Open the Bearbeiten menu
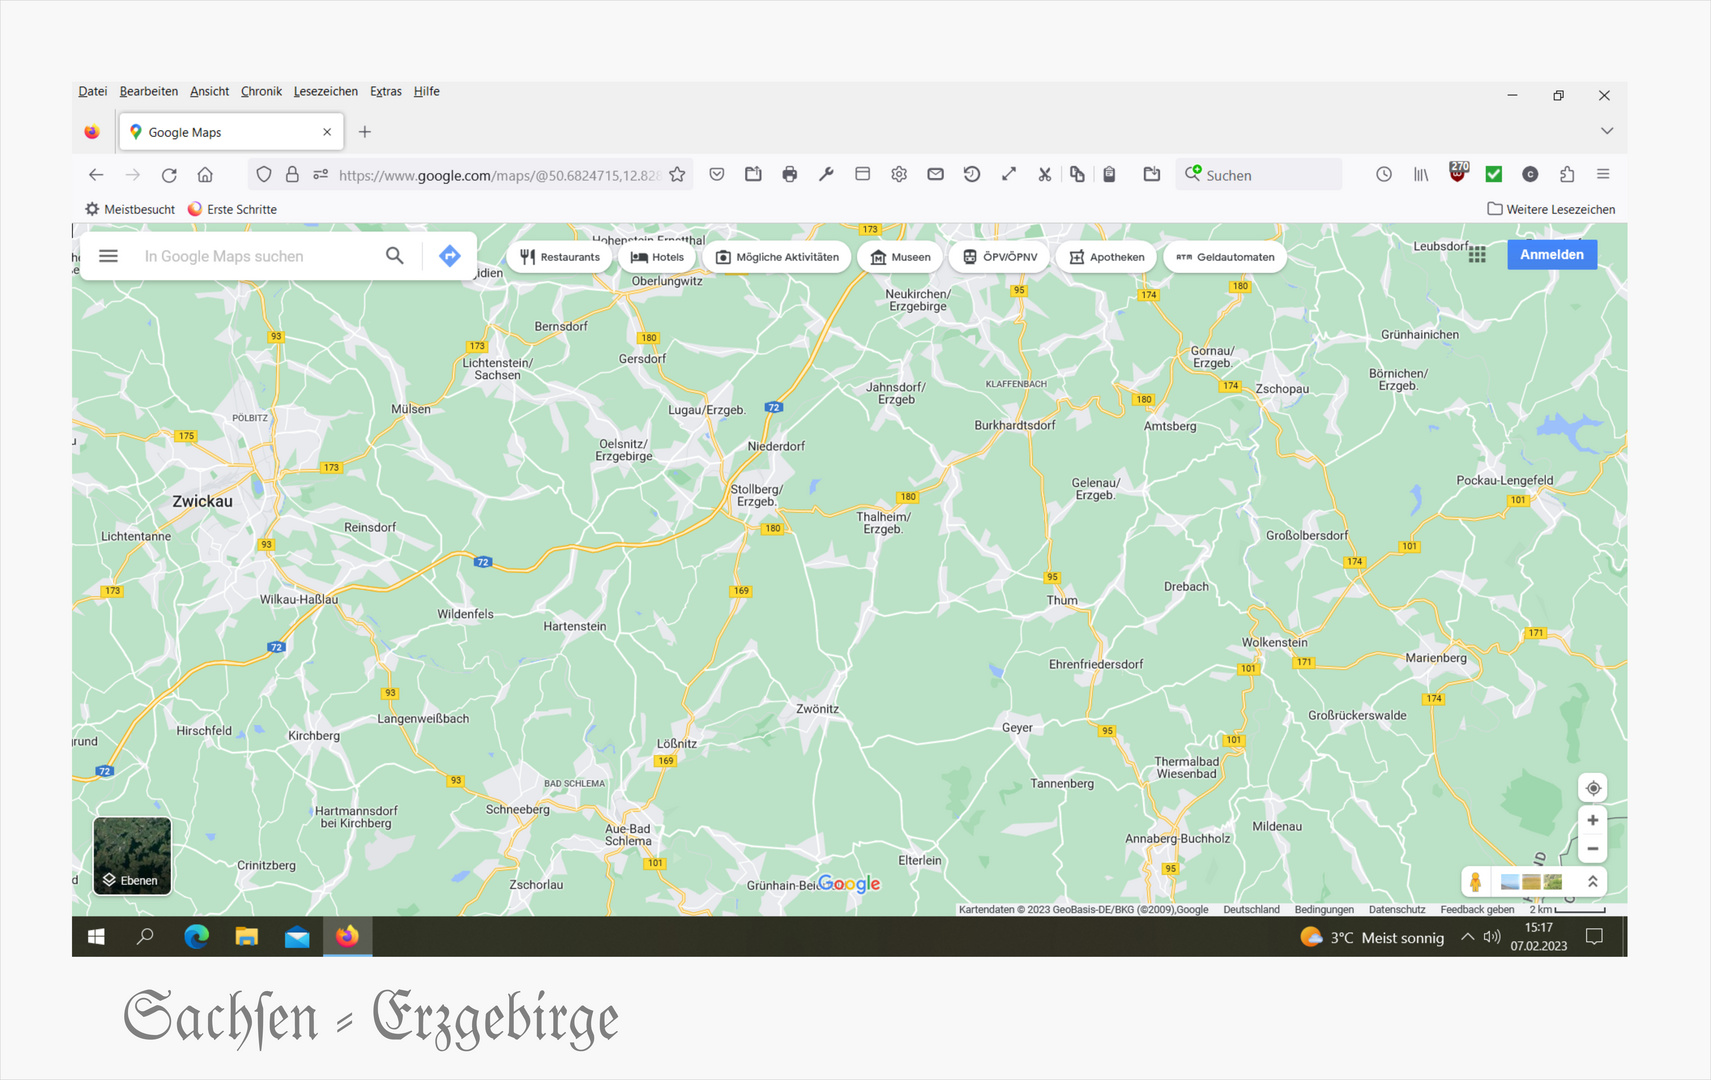 pos(149,91)
